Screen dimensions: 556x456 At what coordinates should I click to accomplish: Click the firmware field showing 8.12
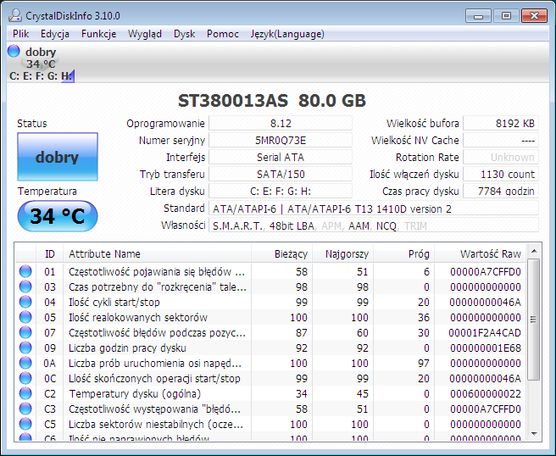(x=280, y=123)
